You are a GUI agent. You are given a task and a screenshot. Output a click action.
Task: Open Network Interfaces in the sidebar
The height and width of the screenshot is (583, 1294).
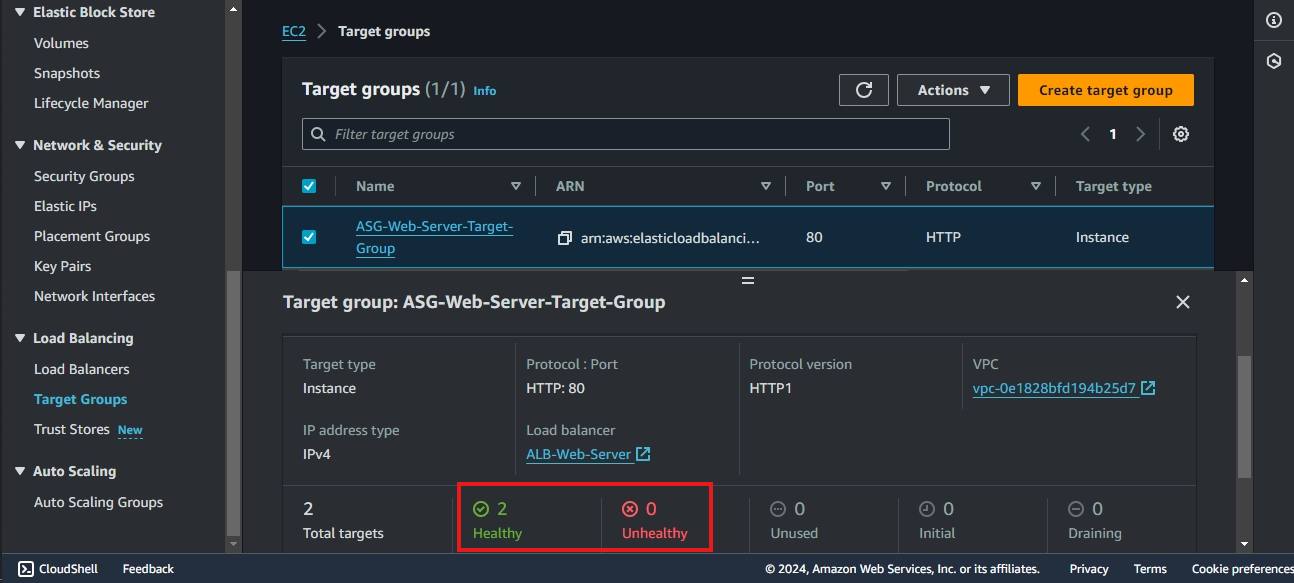94,296
